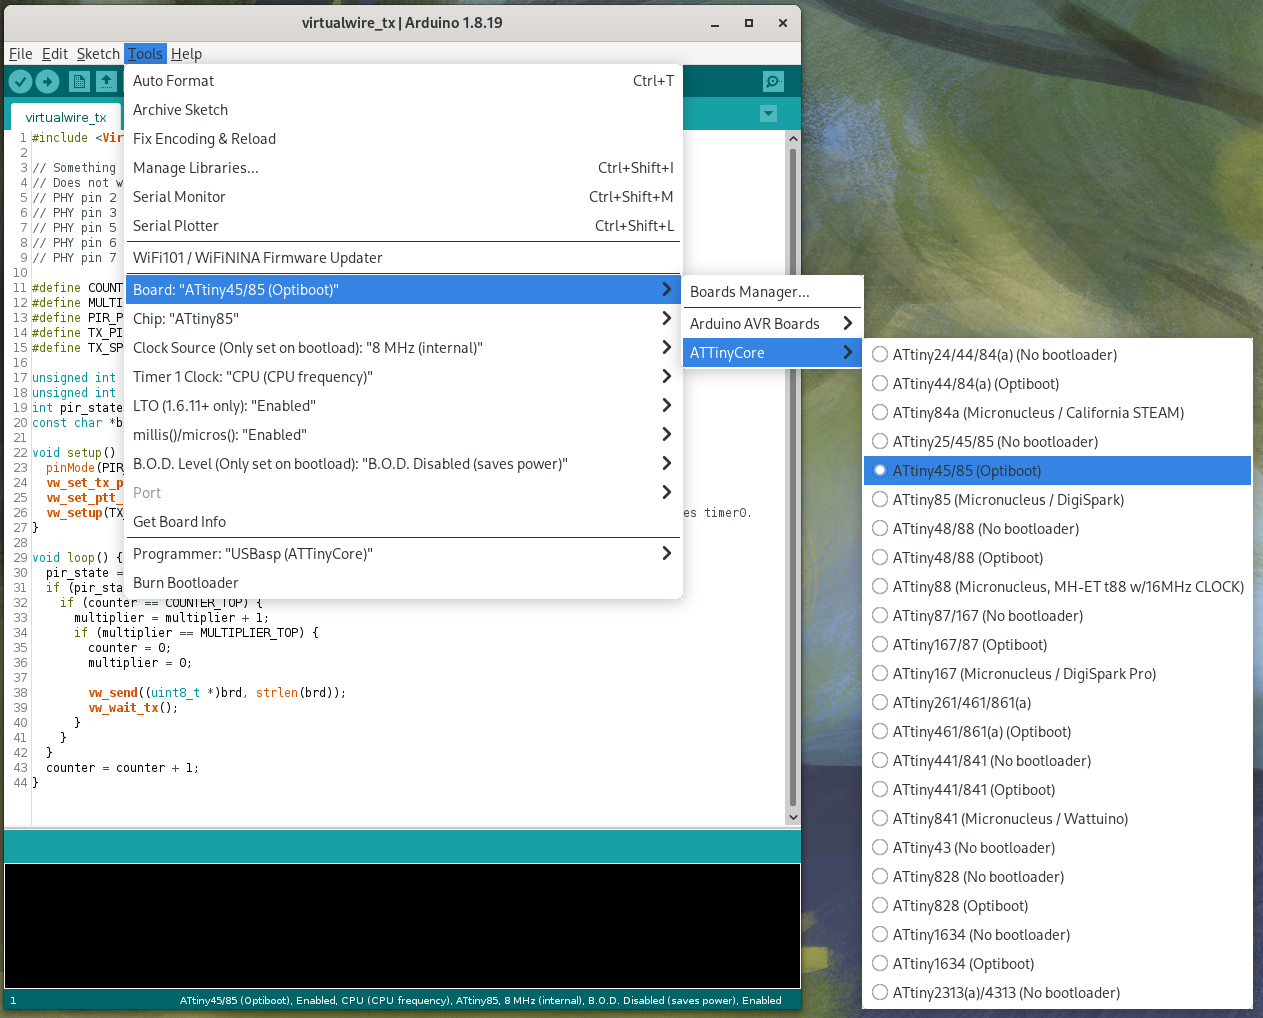Select ATtiny167 (Micronucleus / DigiSpark Pro) board
Viewport: 1263px width, 1018px height.
[x=1057, y=674]
